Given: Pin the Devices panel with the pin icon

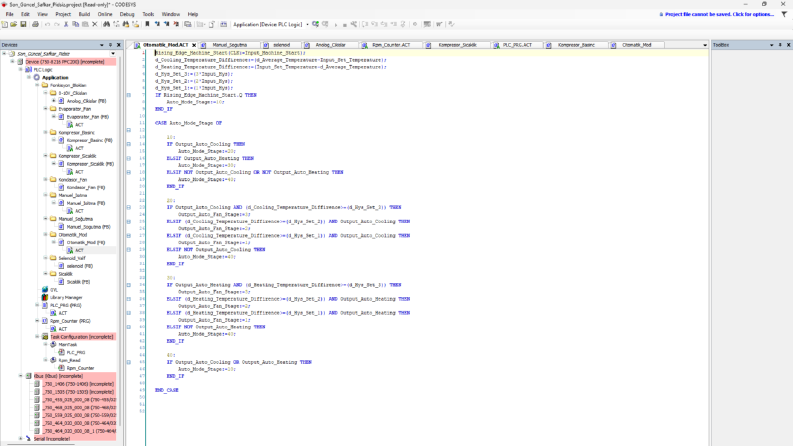Looking at the screenshot, I should [x=110, y=45].
